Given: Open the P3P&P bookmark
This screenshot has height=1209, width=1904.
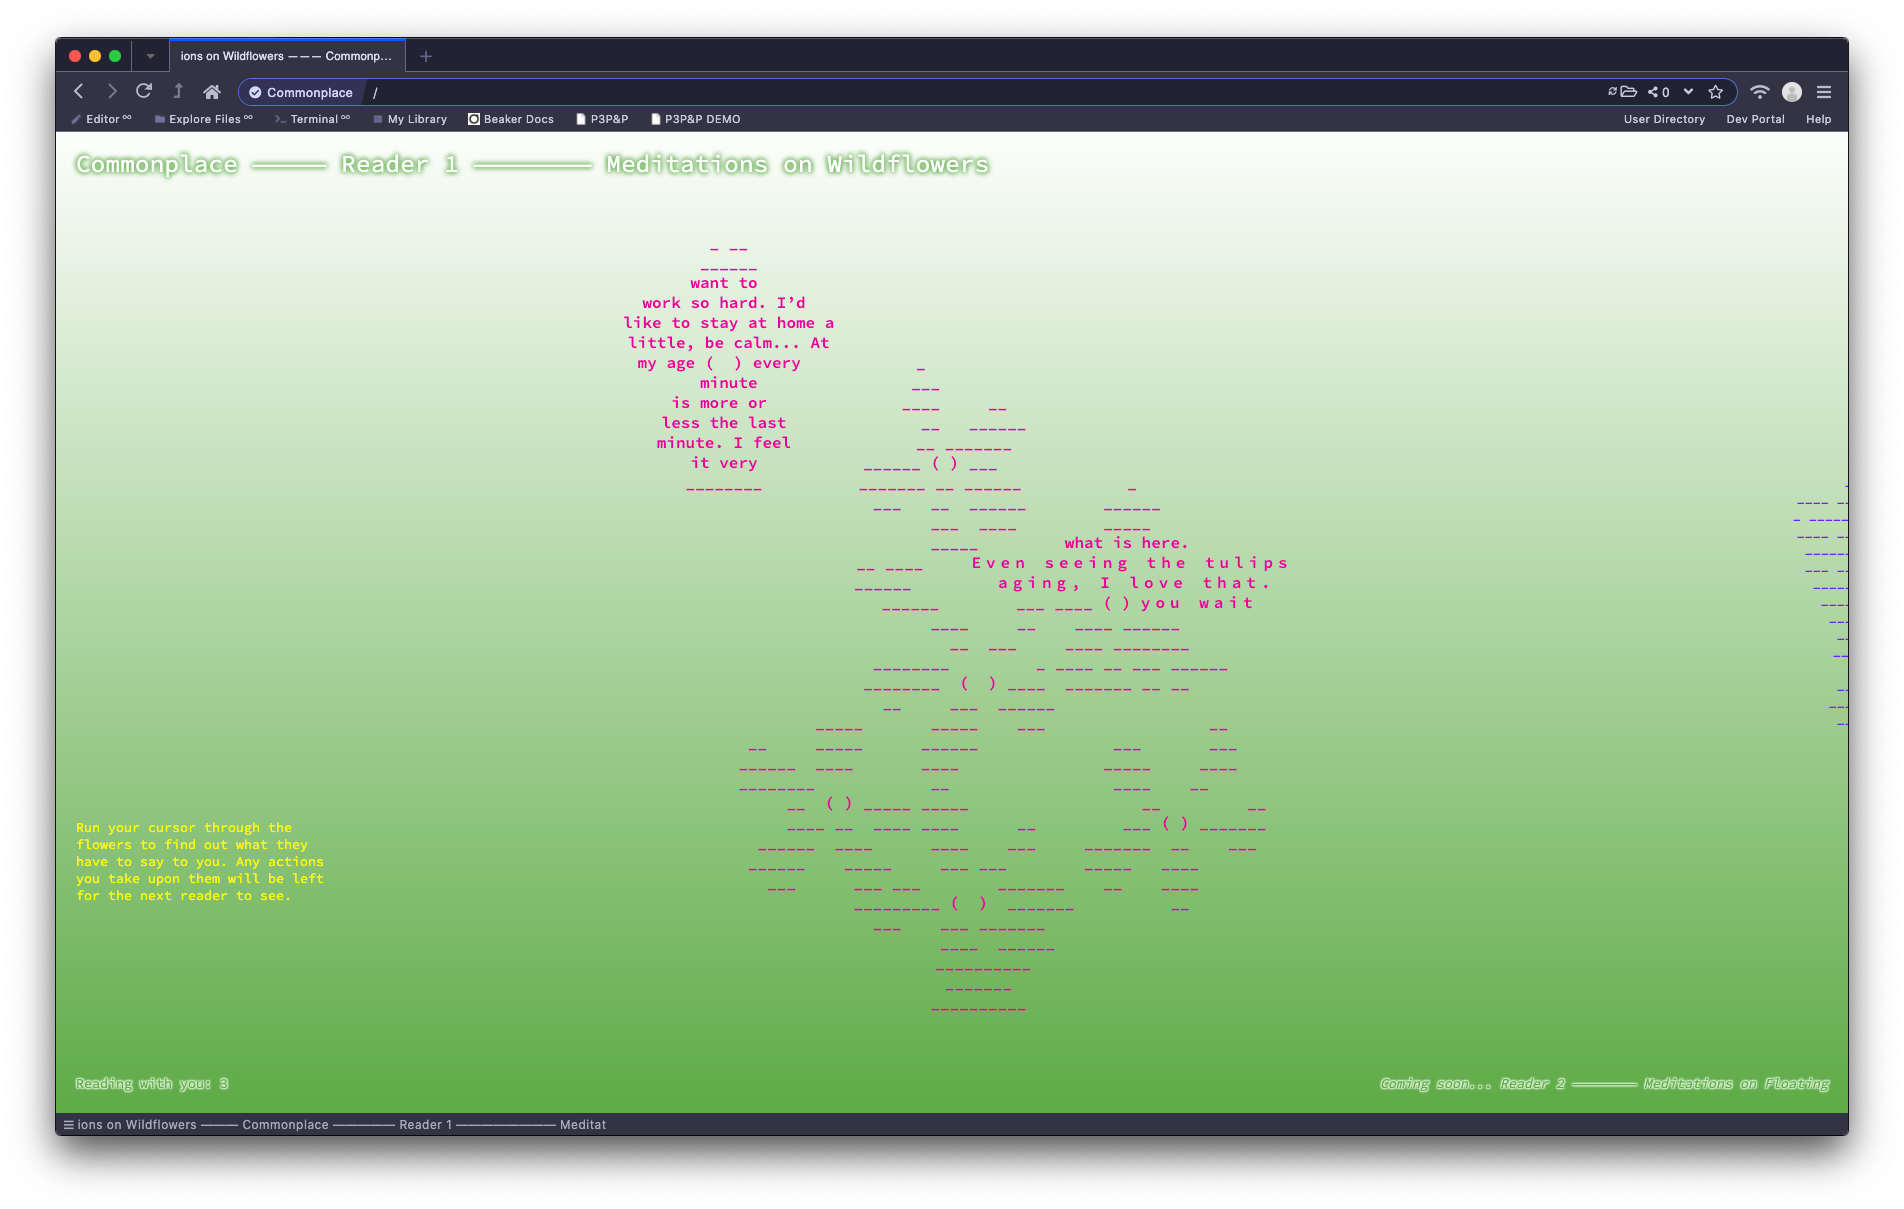Looking at the screenshot, I should (x=602, y=119).
